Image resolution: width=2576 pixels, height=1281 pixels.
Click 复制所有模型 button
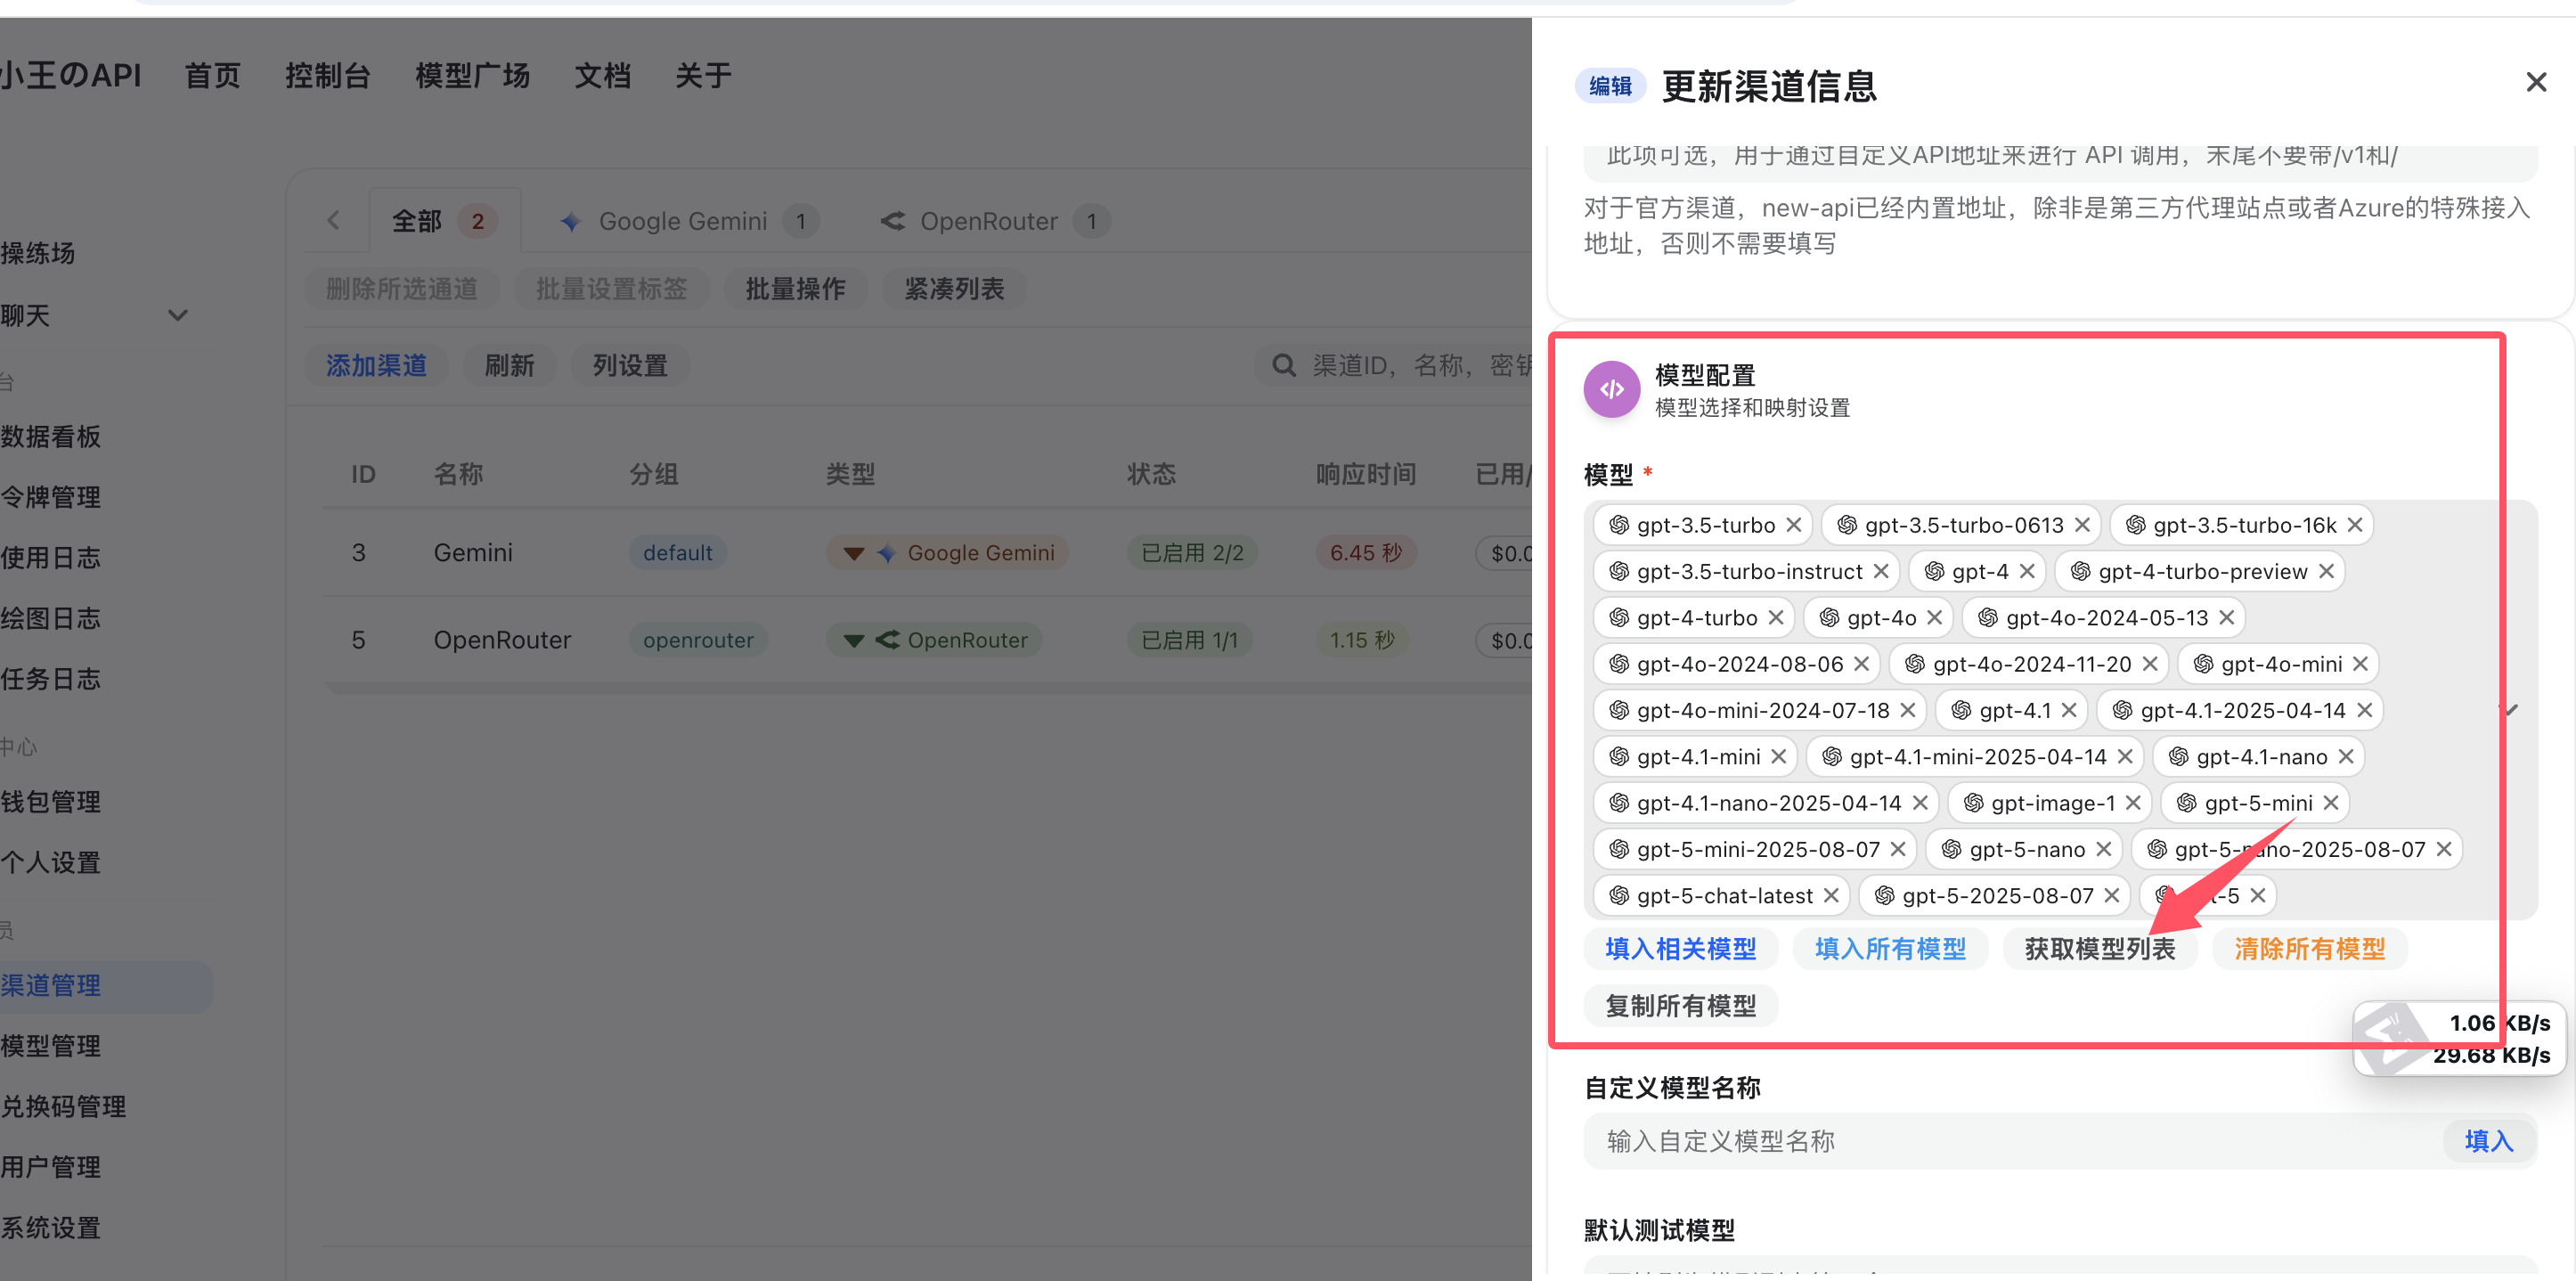tap(1681, 1006)
